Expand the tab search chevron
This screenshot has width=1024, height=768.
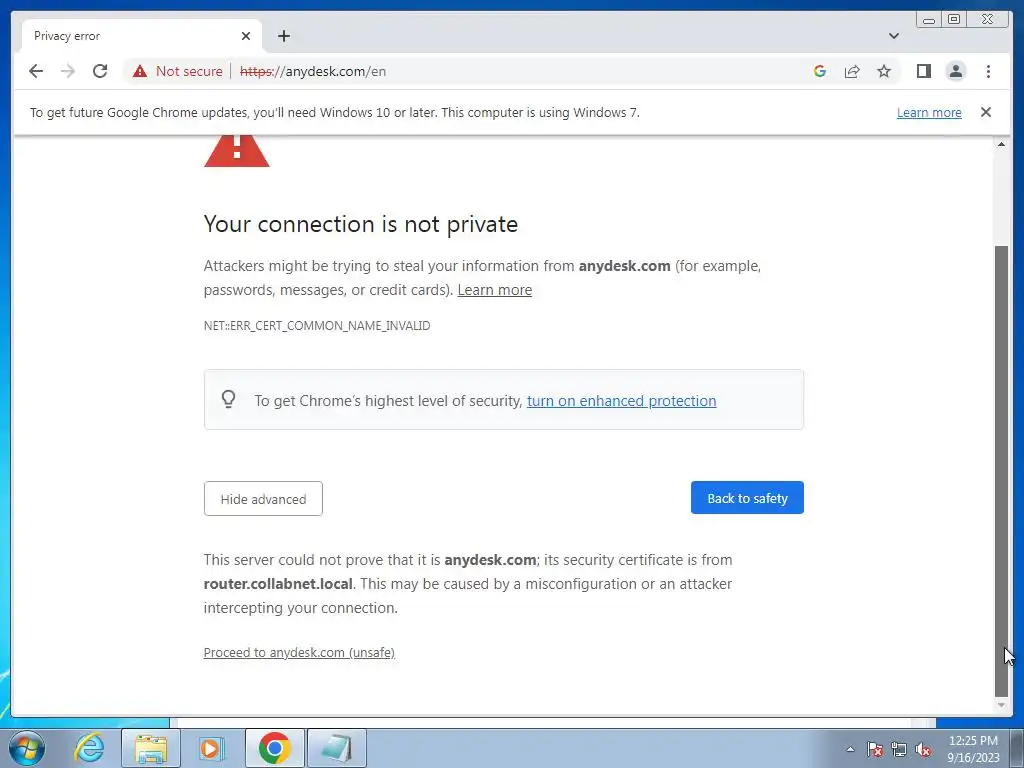(x=893, y=36)
